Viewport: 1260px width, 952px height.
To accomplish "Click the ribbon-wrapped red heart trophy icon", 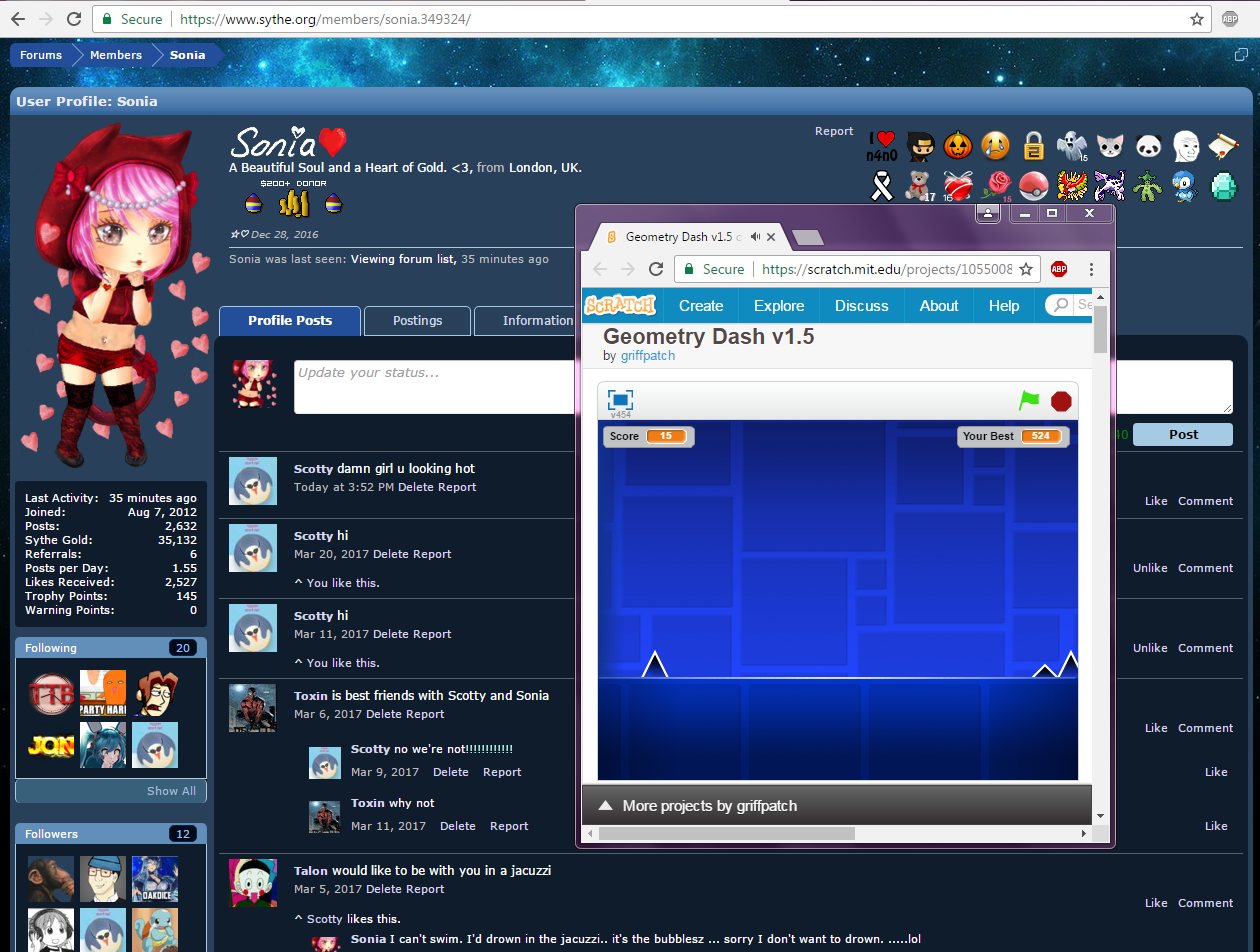I will click(958, 186).
